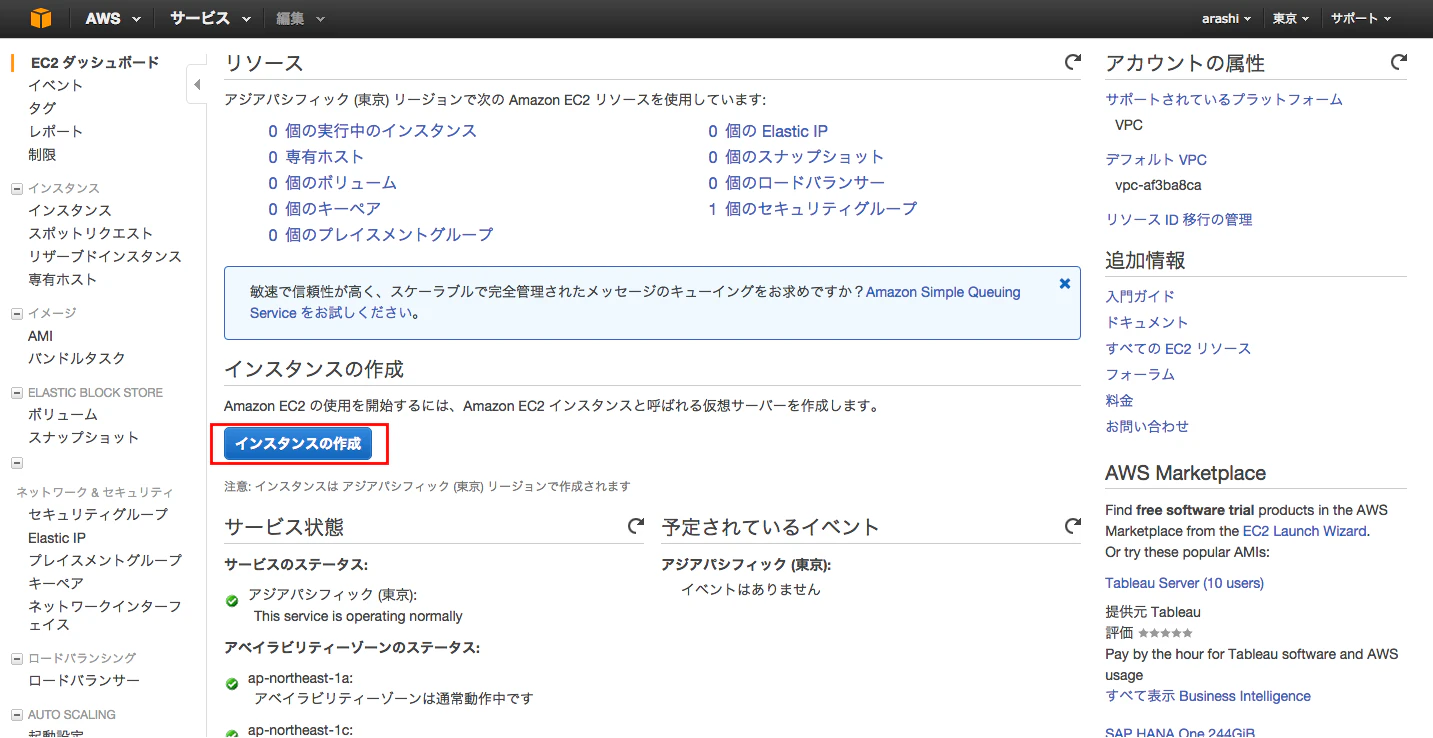Collapse the ネットワーク & セキュリティ section
This screenshot has width=1433, height=738.
pos(16,463)
